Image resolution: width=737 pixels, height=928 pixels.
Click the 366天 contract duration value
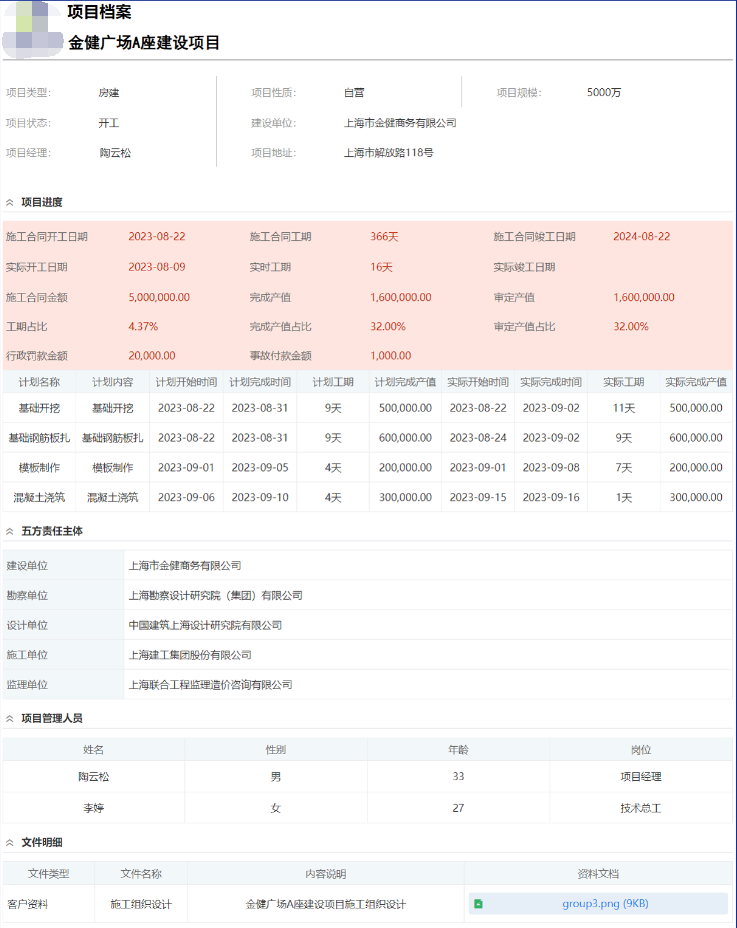pos(384,237)
